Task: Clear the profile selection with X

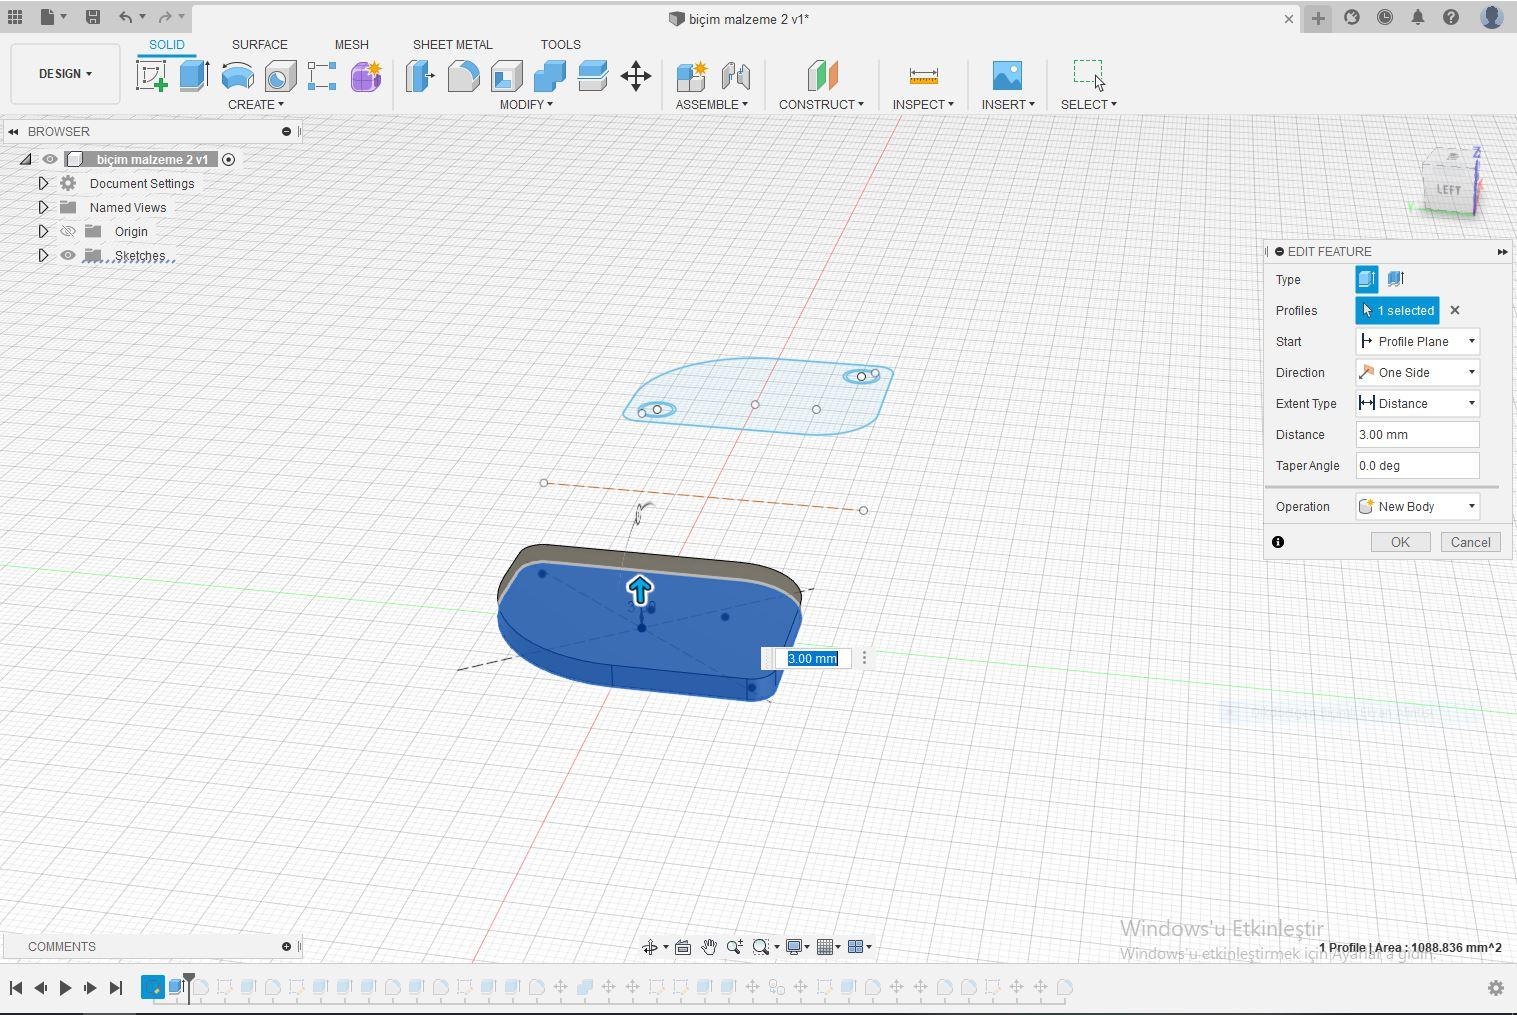Action: click(1455, 310)
